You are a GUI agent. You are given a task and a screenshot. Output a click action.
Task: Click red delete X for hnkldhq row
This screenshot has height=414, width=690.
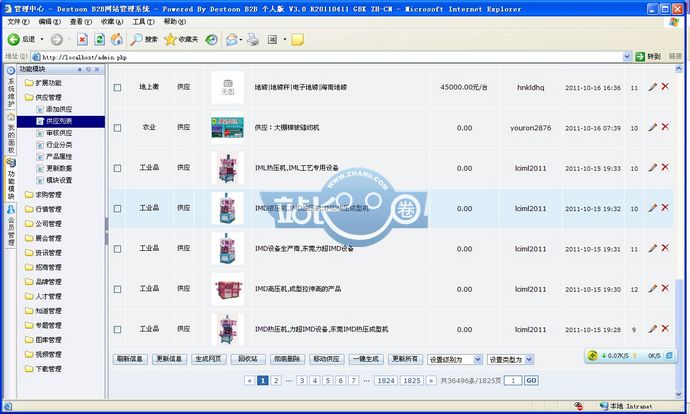click(x=665, y=87)
